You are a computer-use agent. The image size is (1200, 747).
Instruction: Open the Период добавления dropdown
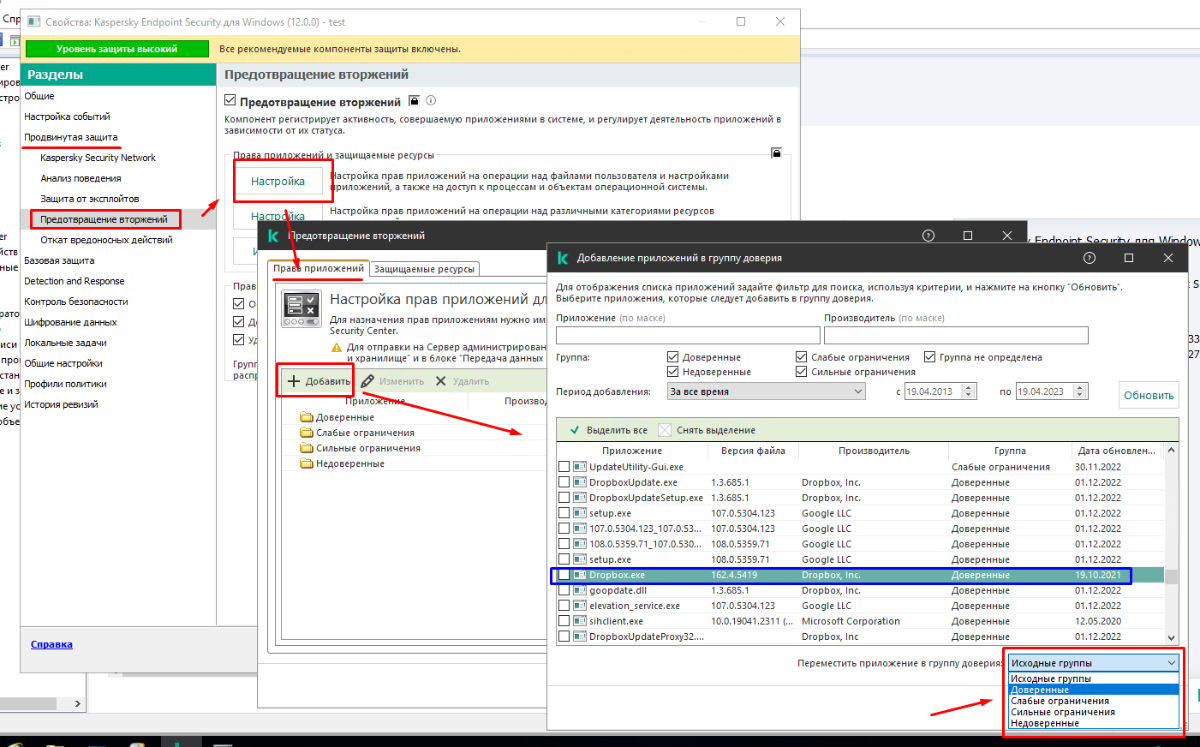767,392
